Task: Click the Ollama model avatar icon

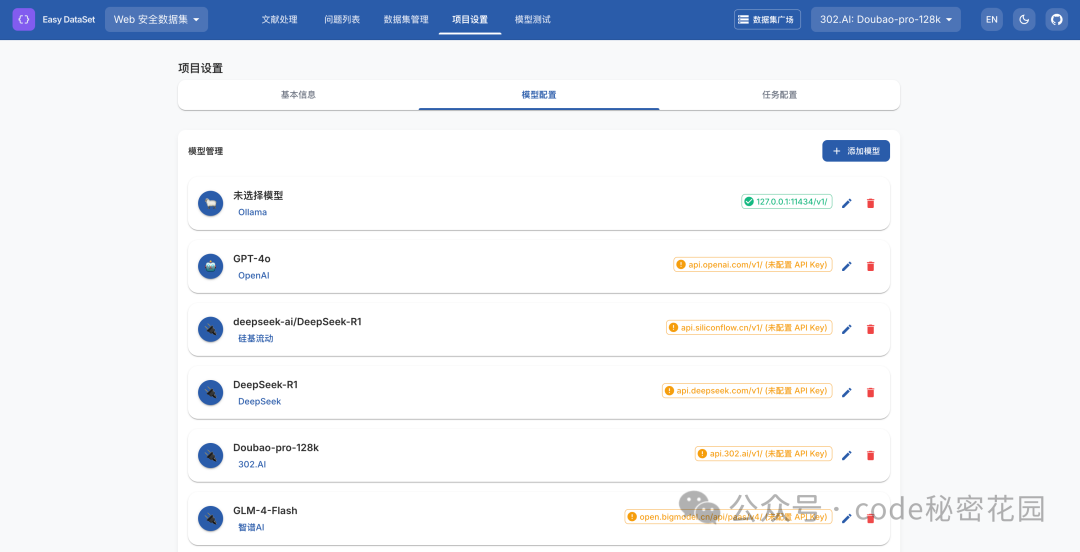Action: pyautogui.click(x=211, y=203)
